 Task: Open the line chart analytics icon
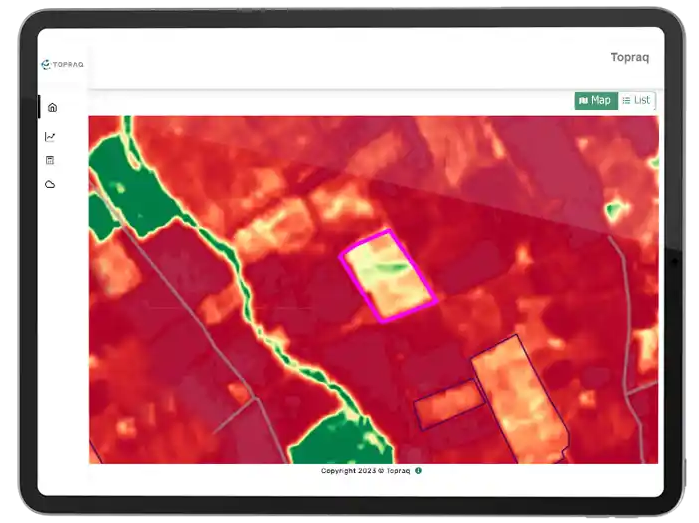click(x=50, y=136)
